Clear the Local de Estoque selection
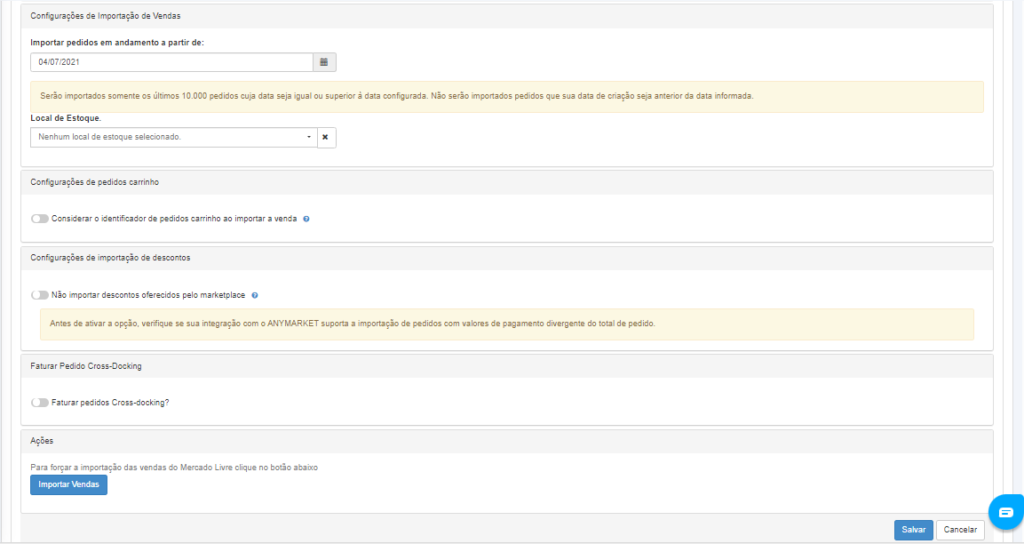 point(326,137)
